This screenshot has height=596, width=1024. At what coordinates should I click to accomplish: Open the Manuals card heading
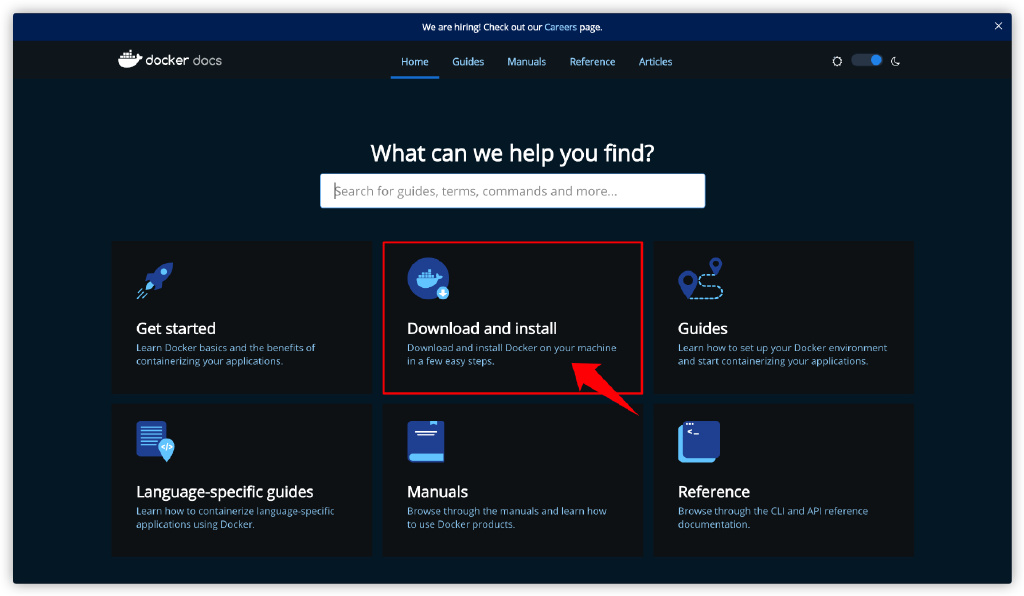point(438,492)
